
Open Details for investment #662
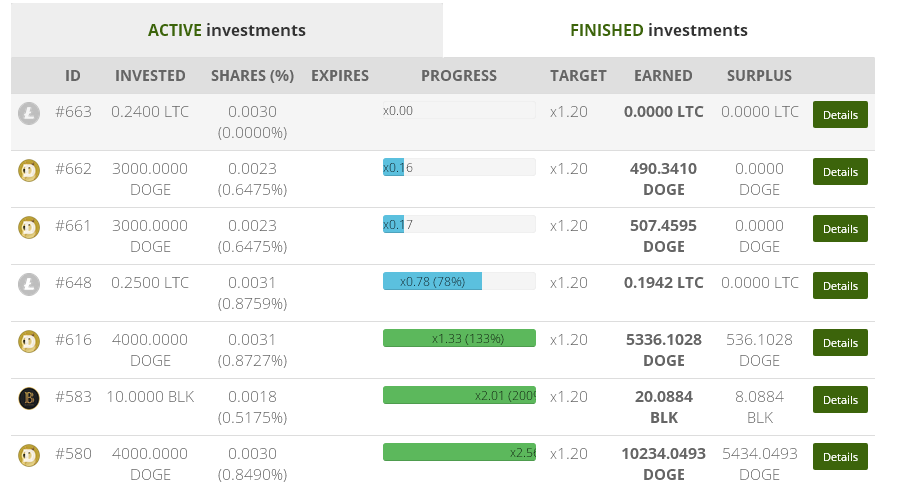click(839, 171)
